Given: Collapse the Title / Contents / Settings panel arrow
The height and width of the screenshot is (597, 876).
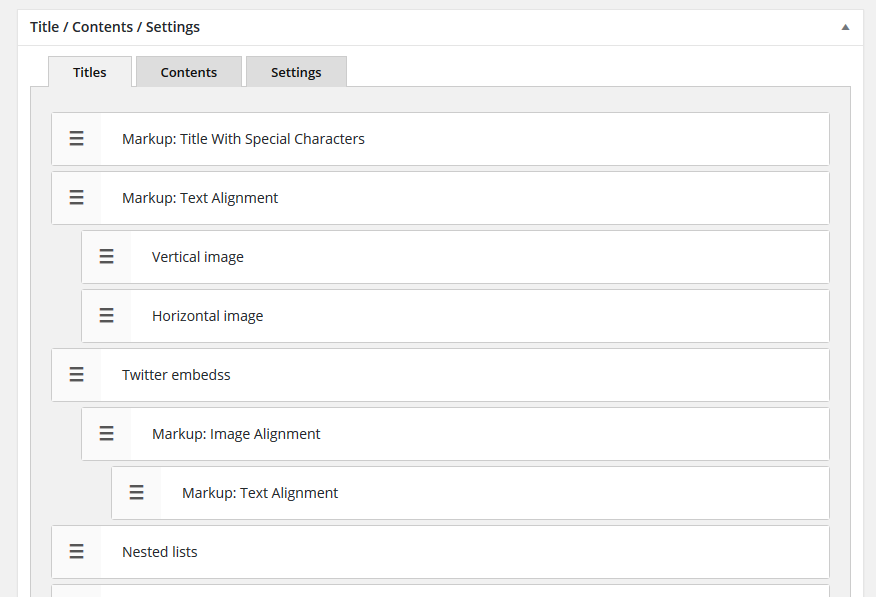Looking at the screenshot, I should click(x=845, y=27).
